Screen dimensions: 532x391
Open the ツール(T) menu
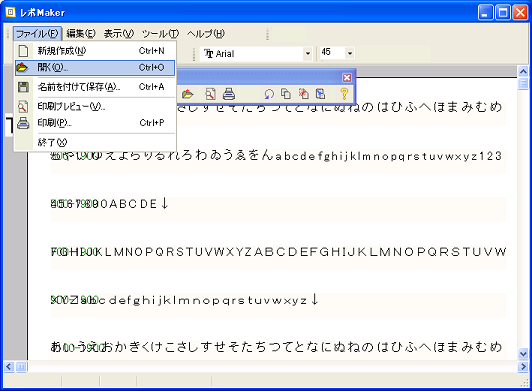tap(160, 34)
